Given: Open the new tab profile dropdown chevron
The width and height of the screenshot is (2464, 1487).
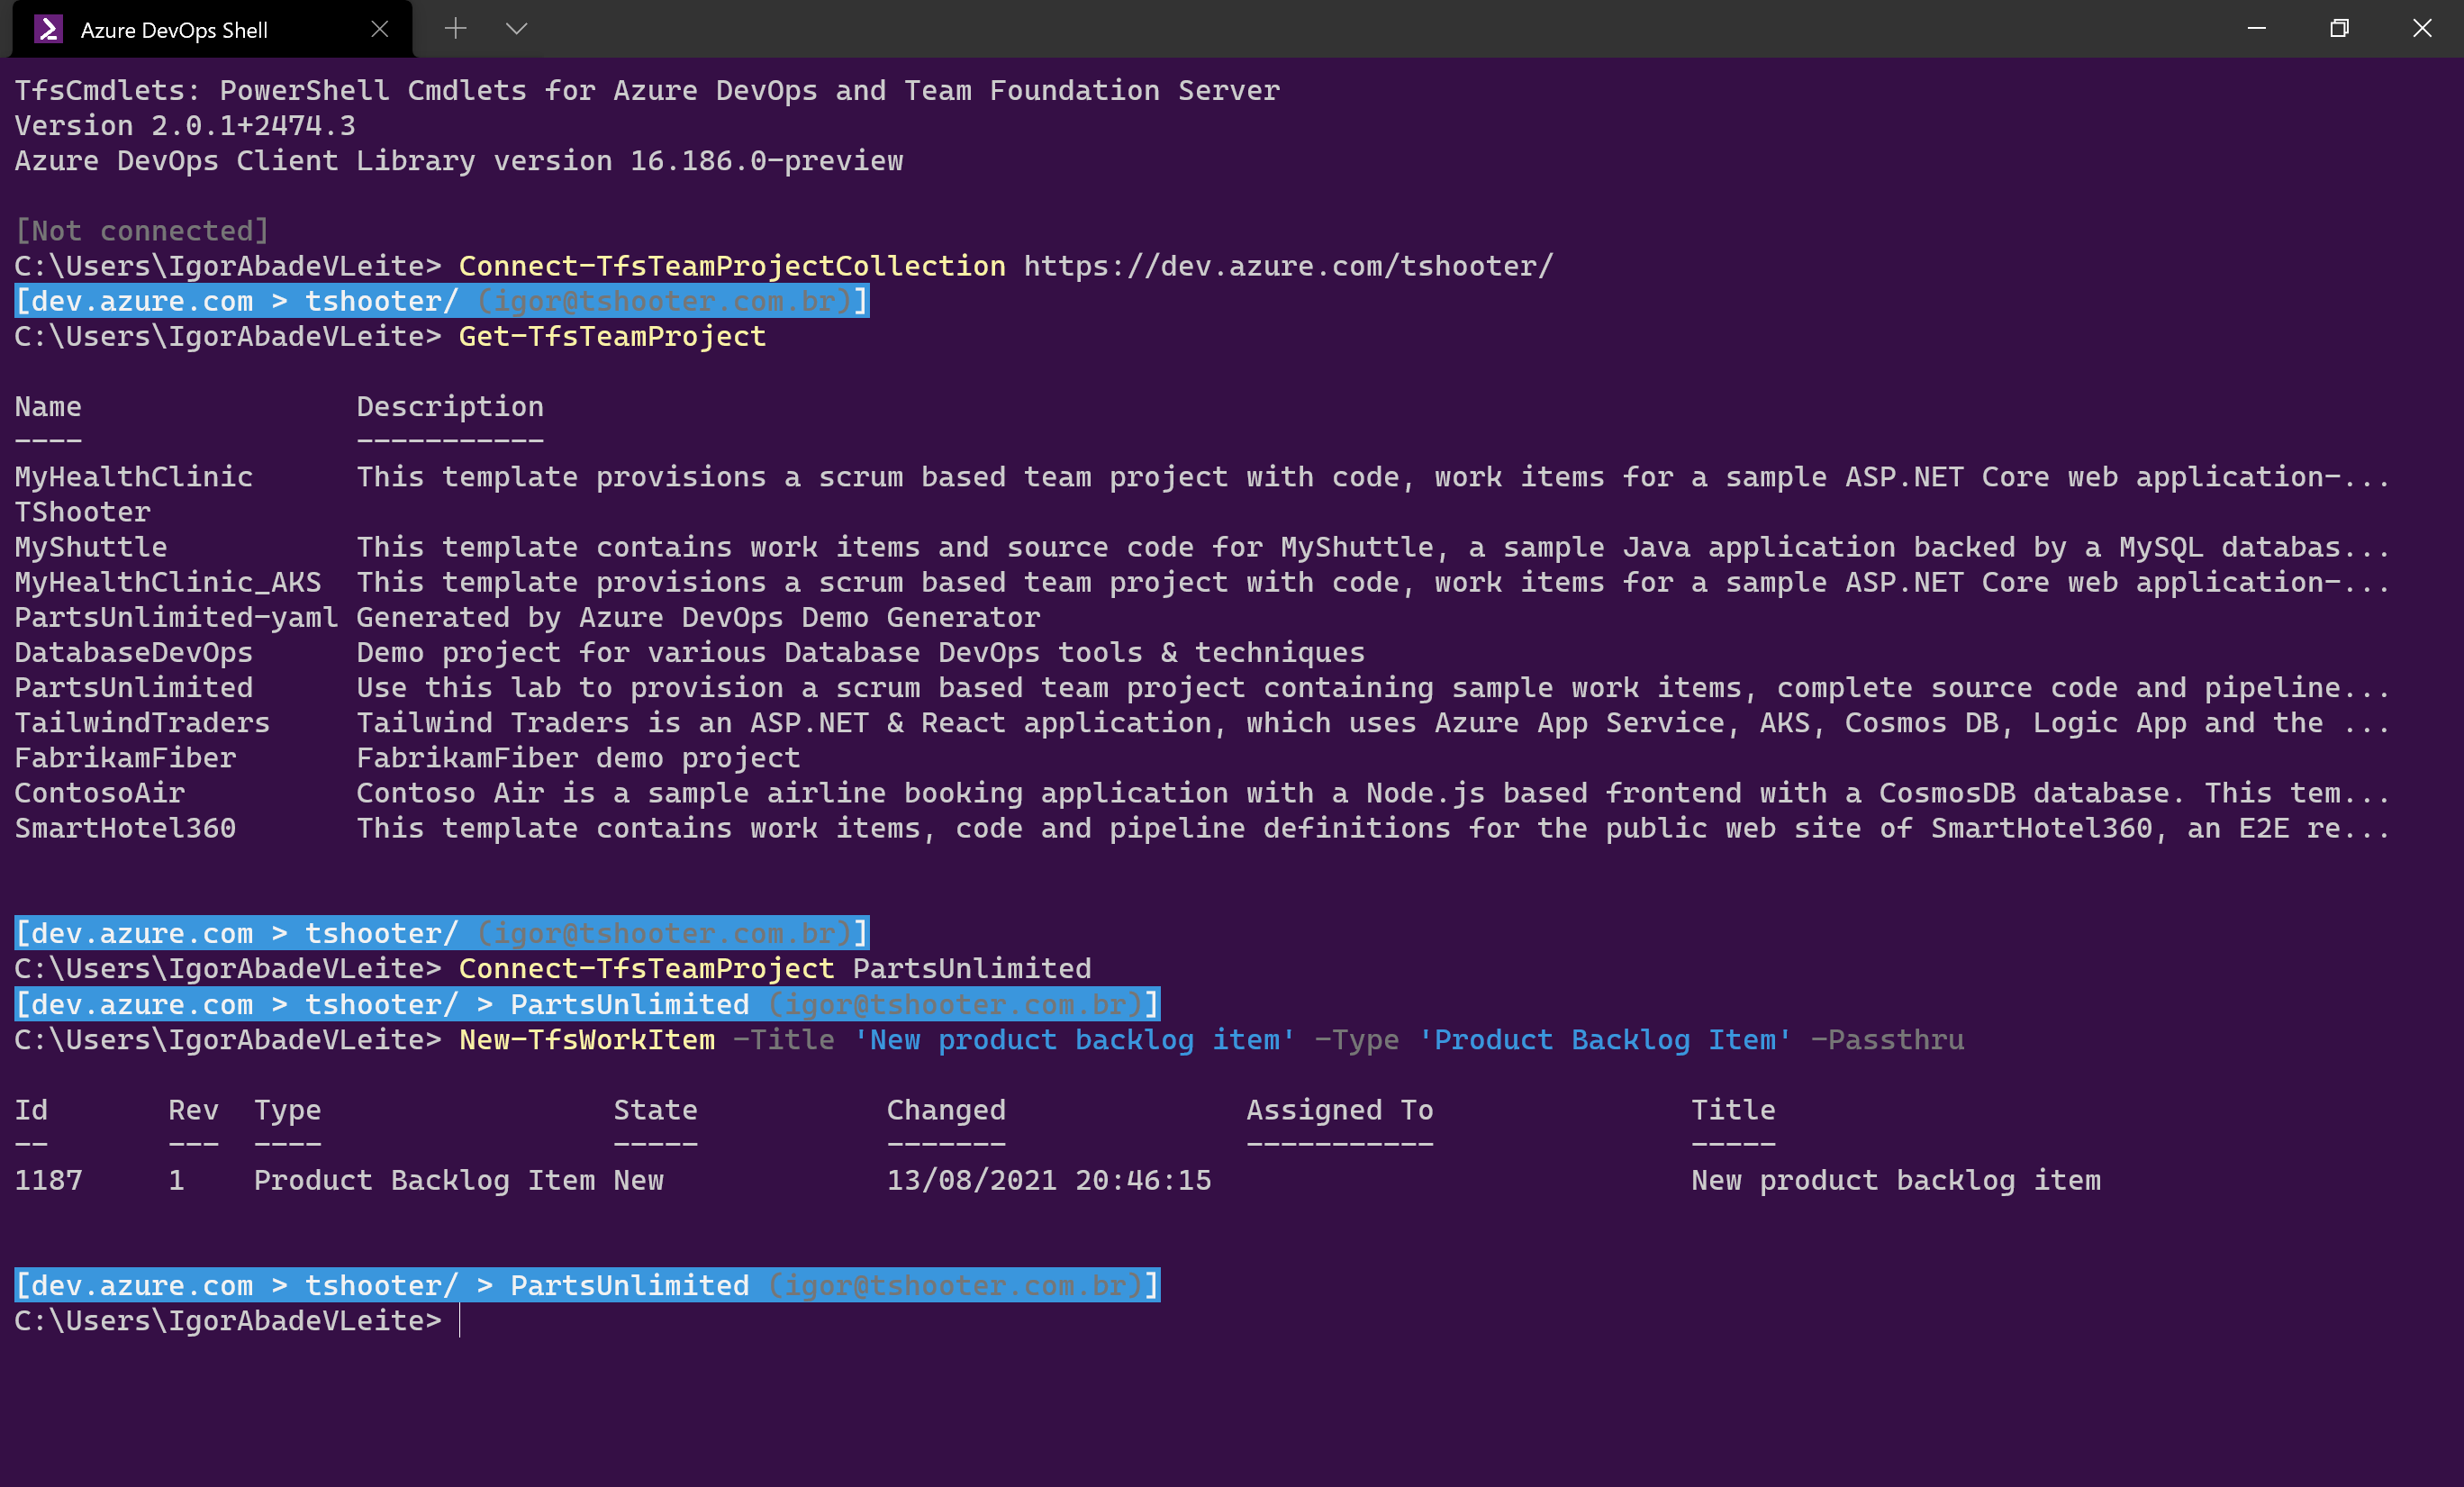Looking at the screenshot, I should pyautogui.click(x=516, y=28).
